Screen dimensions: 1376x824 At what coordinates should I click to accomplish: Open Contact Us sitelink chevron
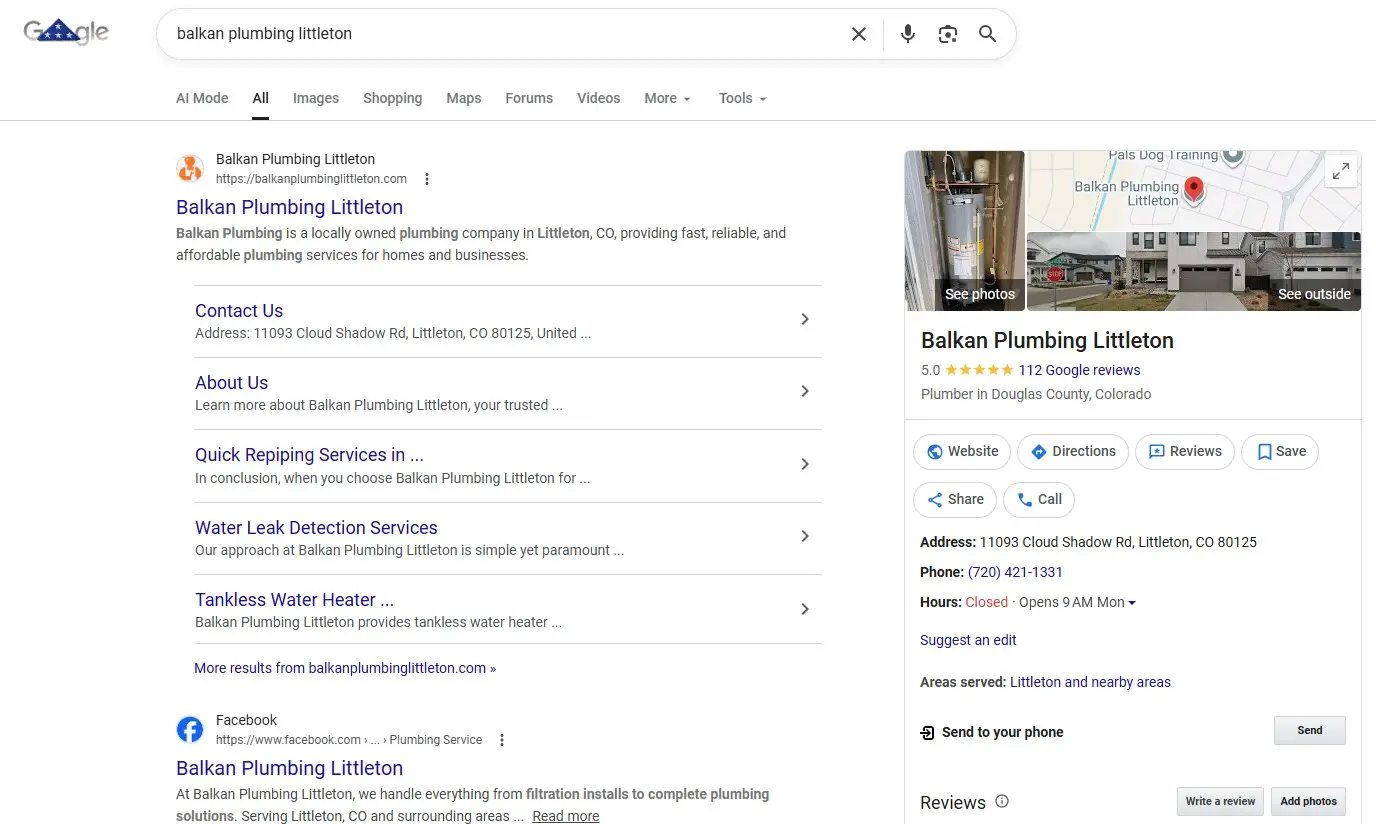coord(805,319)
